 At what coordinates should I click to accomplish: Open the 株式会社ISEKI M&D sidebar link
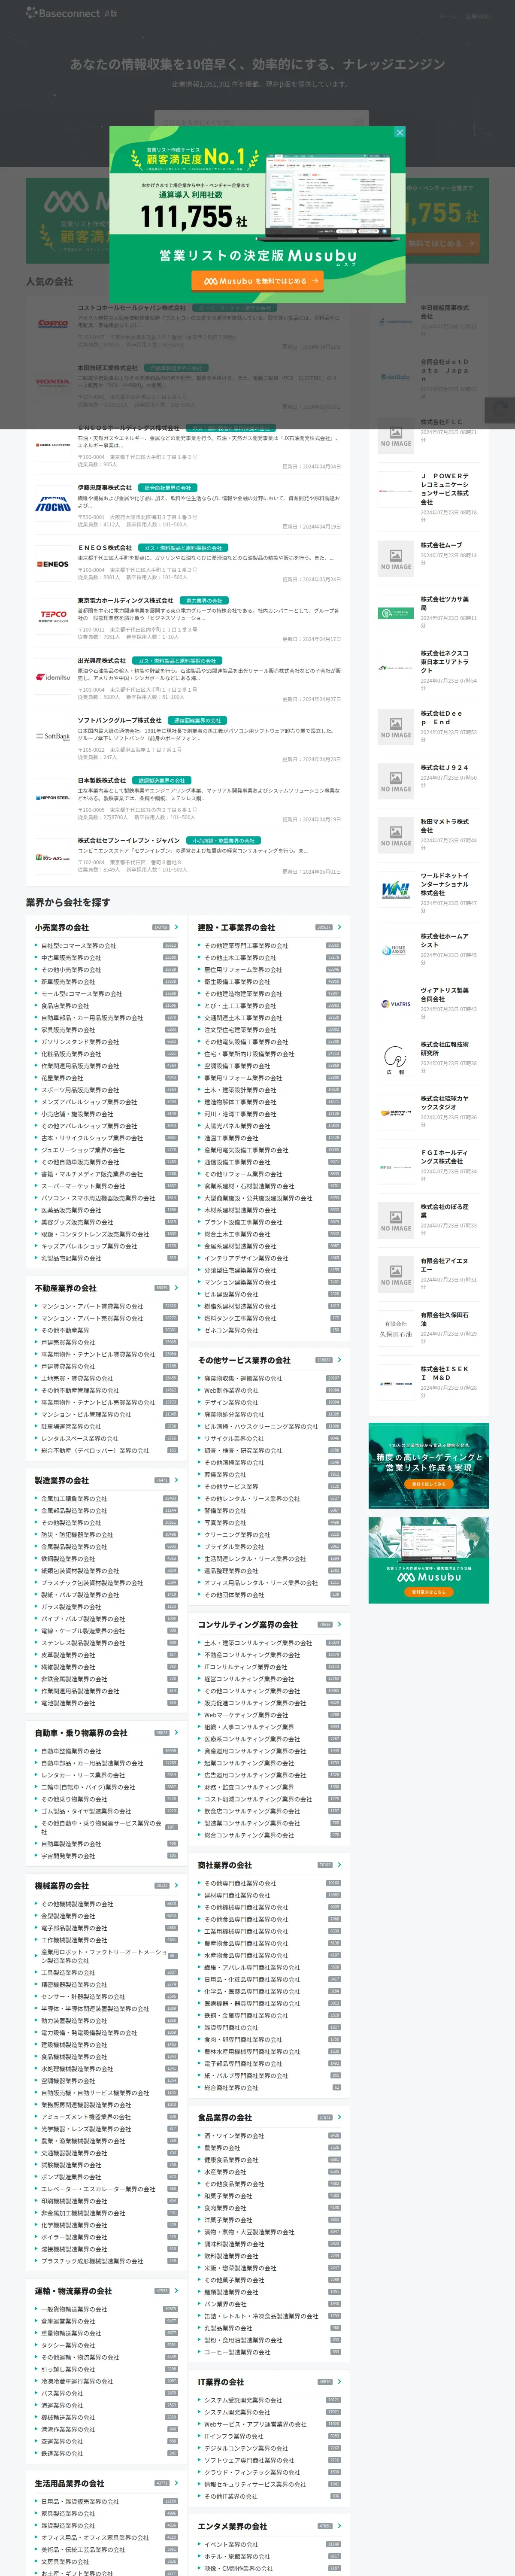(x=445, y=1373)
